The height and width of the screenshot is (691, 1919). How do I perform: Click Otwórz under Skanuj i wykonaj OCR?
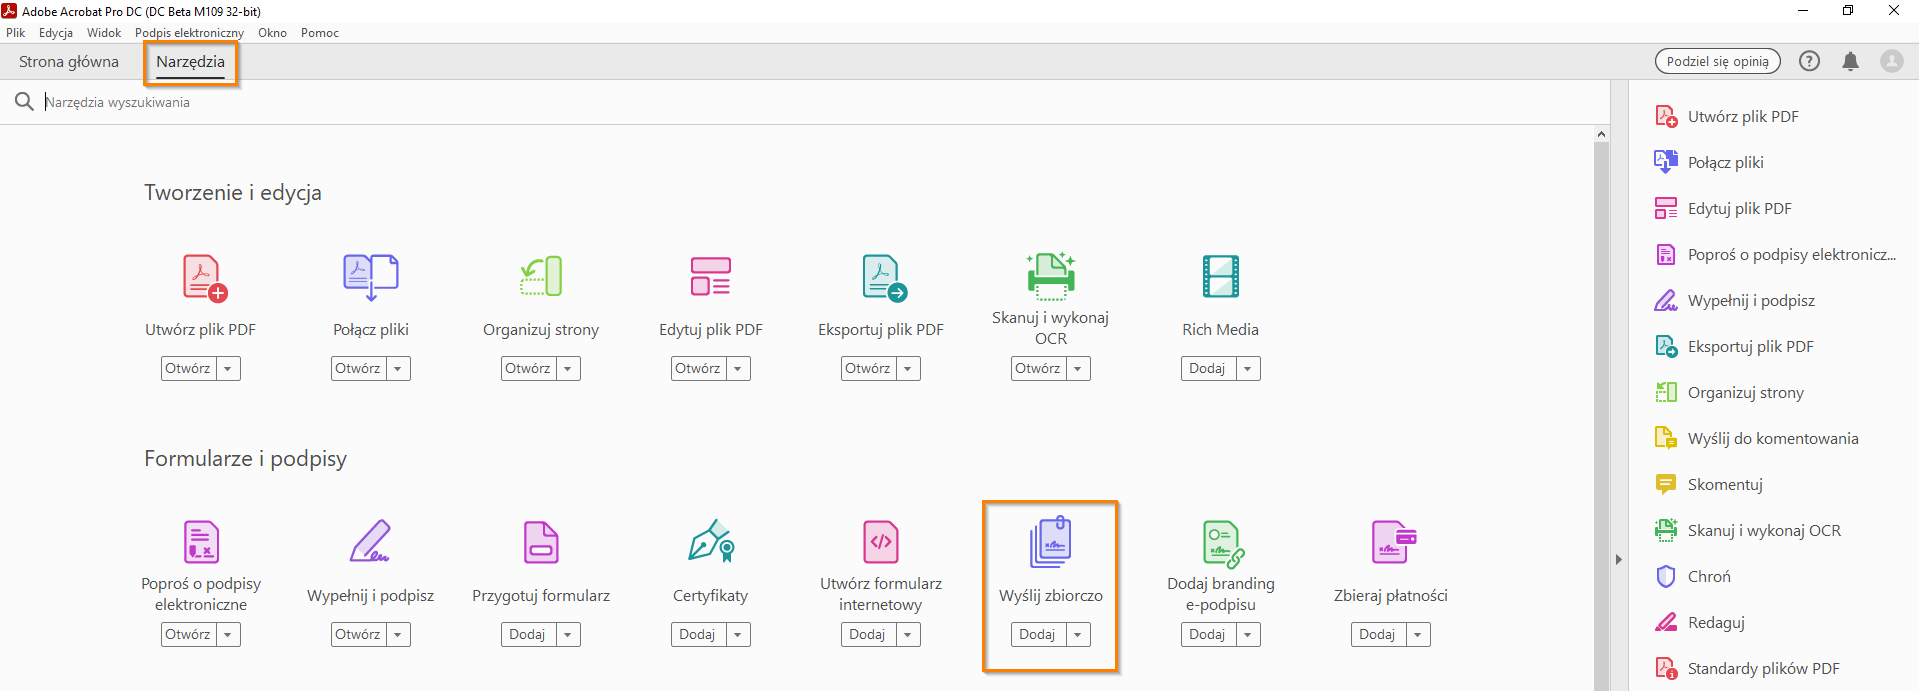[1038, 369]
